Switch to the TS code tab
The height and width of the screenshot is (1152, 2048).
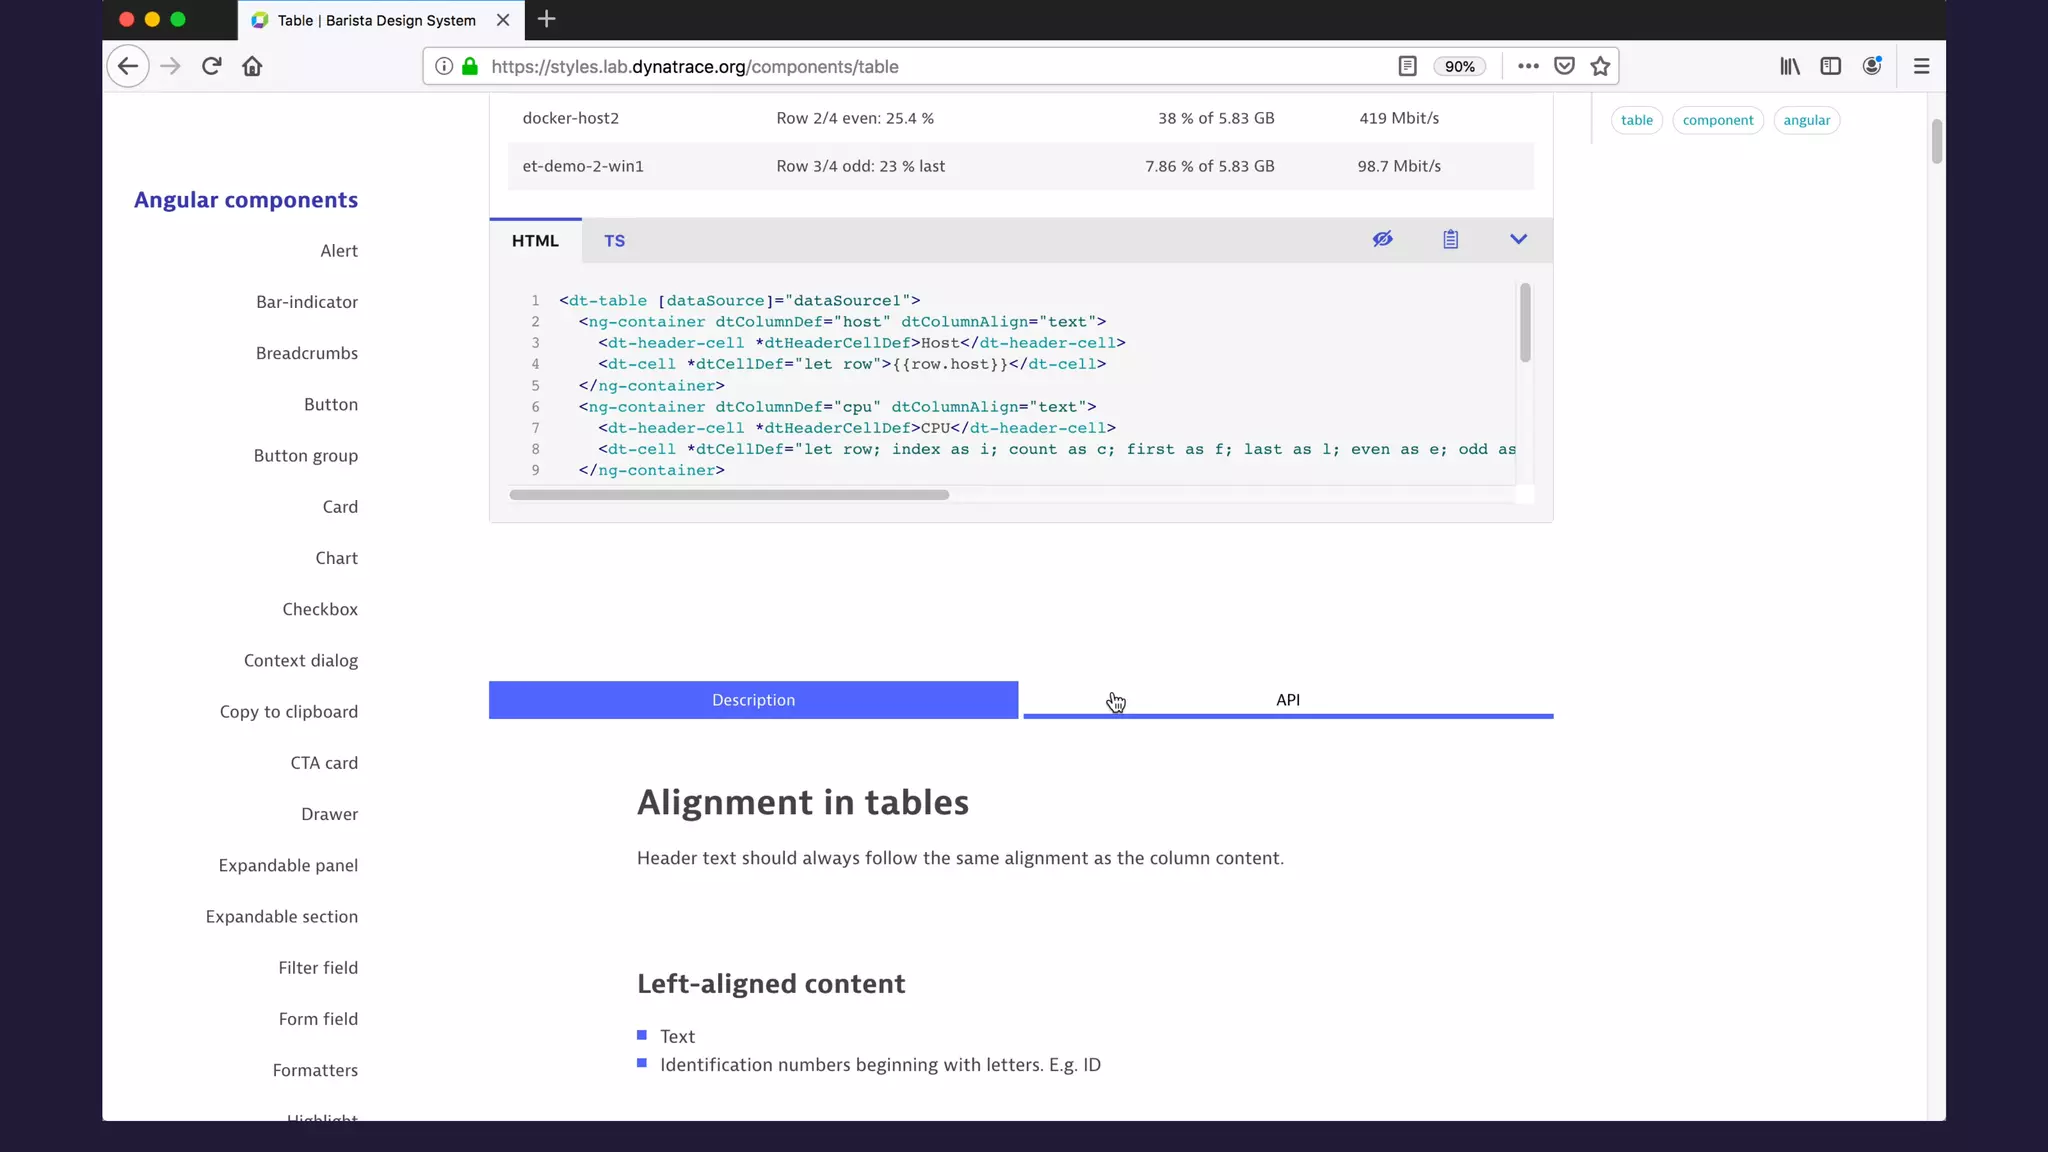coord(614,241)
